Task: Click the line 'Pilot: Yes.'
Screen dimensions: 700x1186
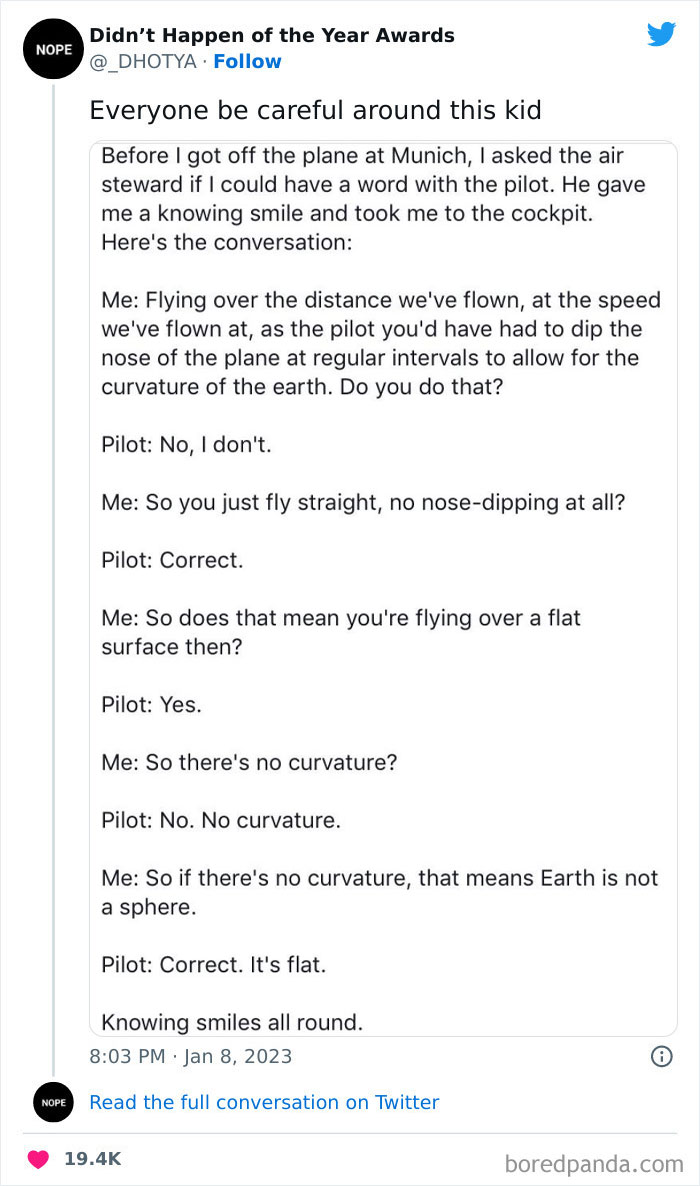Action: [x=151, y=704]
